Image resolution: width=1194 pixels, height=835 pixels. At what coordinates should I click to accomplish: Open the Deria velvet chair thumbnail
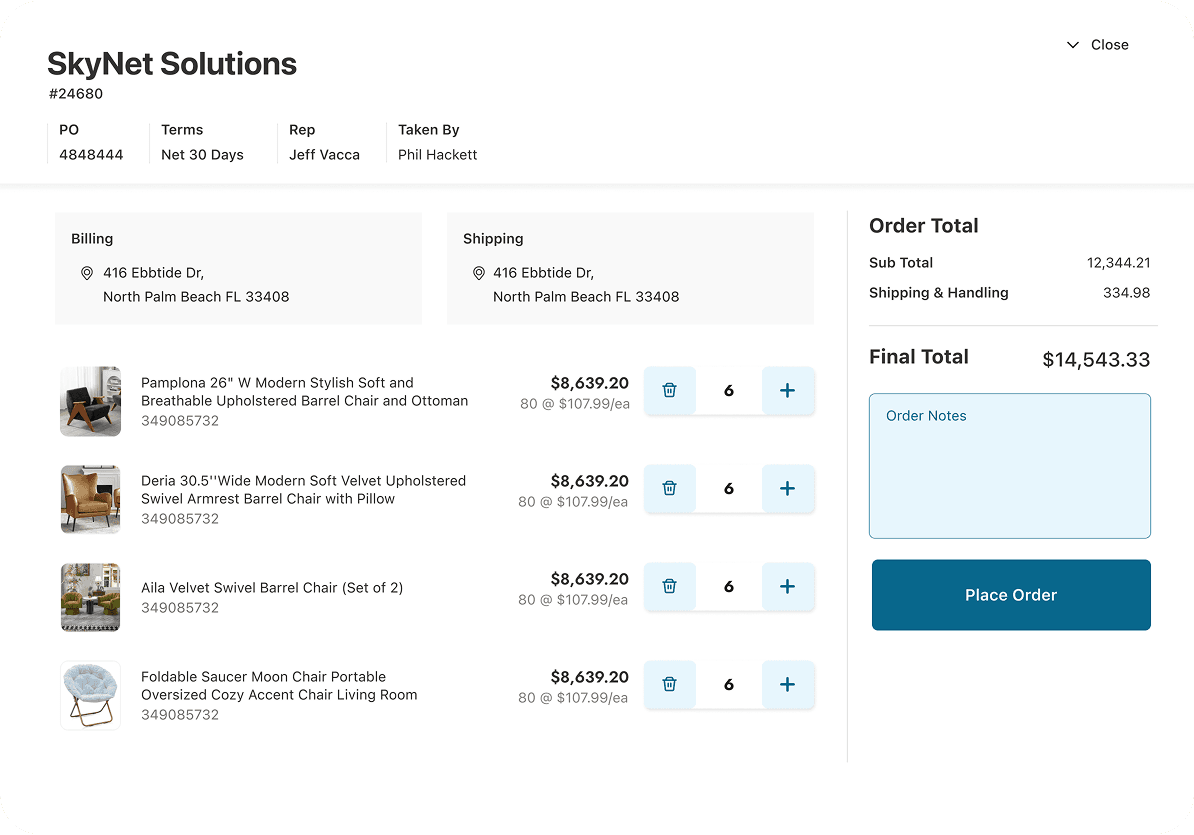[91, 499]
